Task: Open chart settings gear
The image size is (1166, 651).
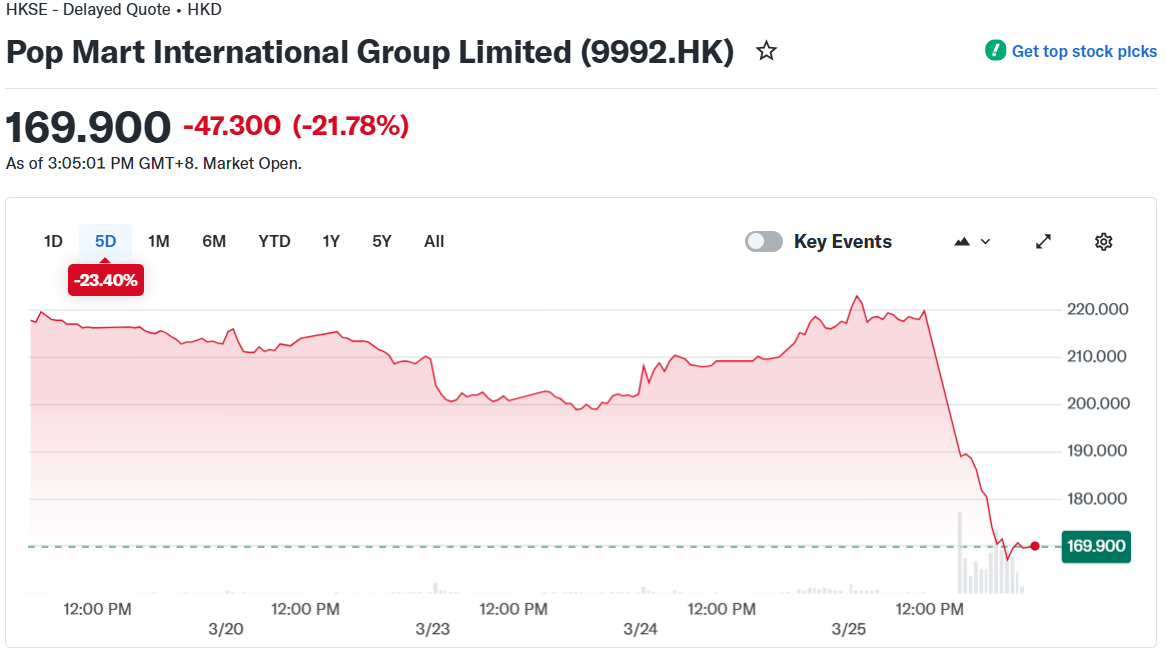Action: coord(1103,241)
